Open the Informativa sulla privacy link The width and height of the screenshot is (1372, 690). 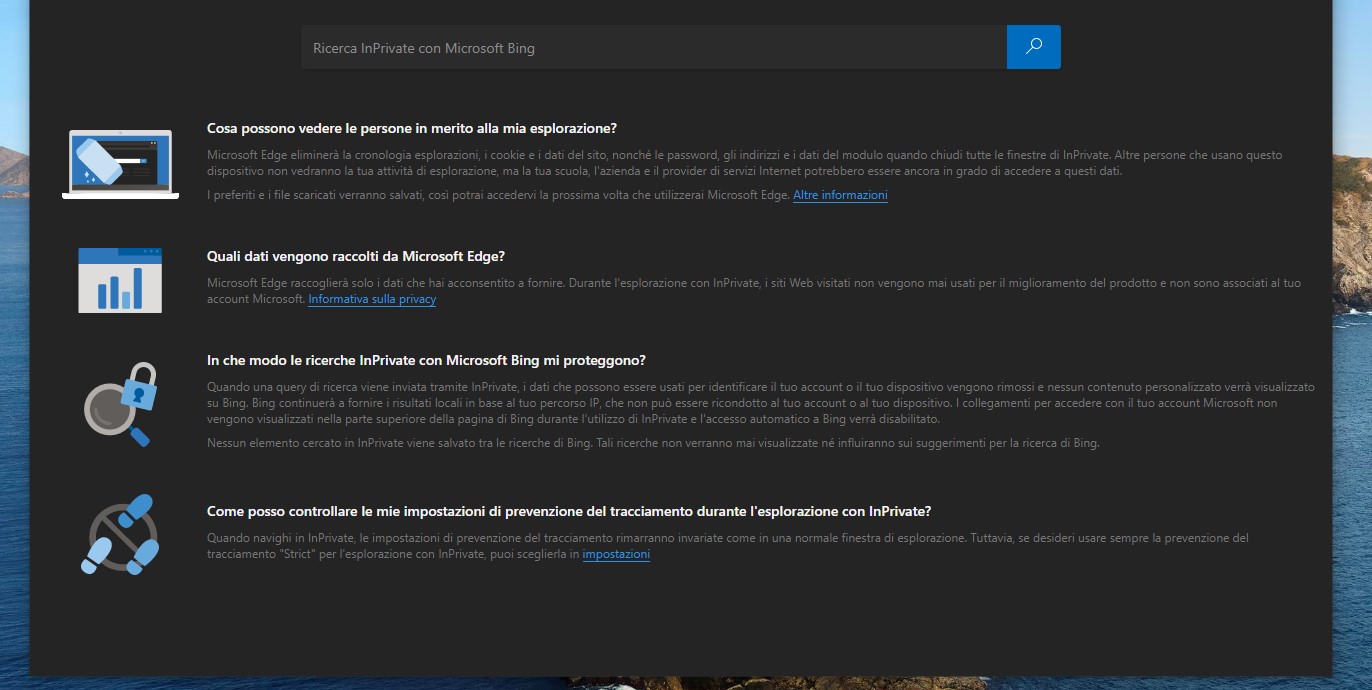pos(372,299)
